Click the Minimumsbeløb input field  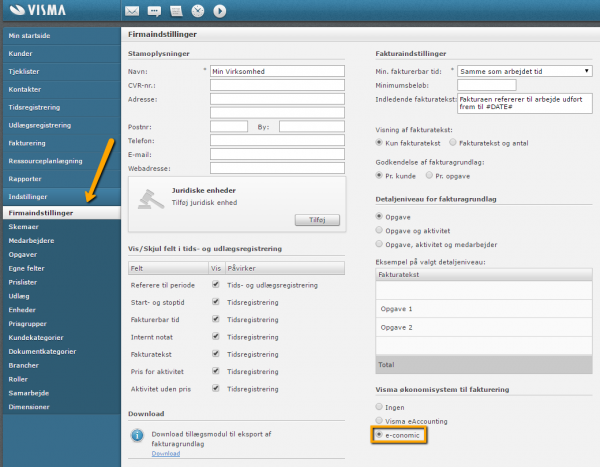(x=487, y=85)
